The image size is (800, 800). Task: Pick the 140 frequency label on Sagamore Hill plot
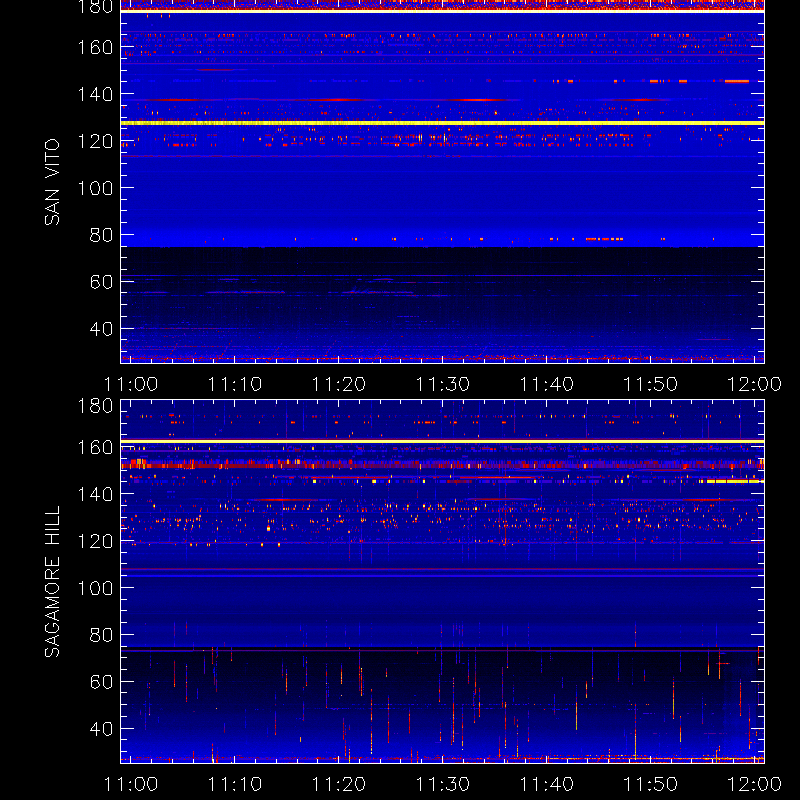pos(95,494)
